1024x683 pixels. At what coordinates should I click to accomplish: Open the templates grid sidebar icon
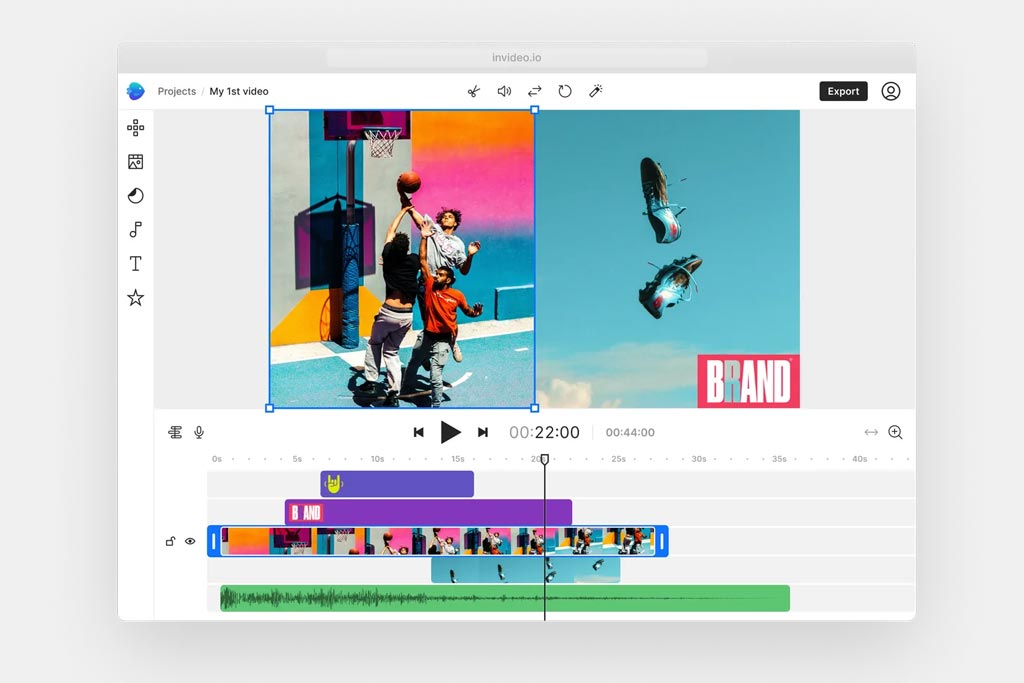pyautogui.click(x=136, y=127)
